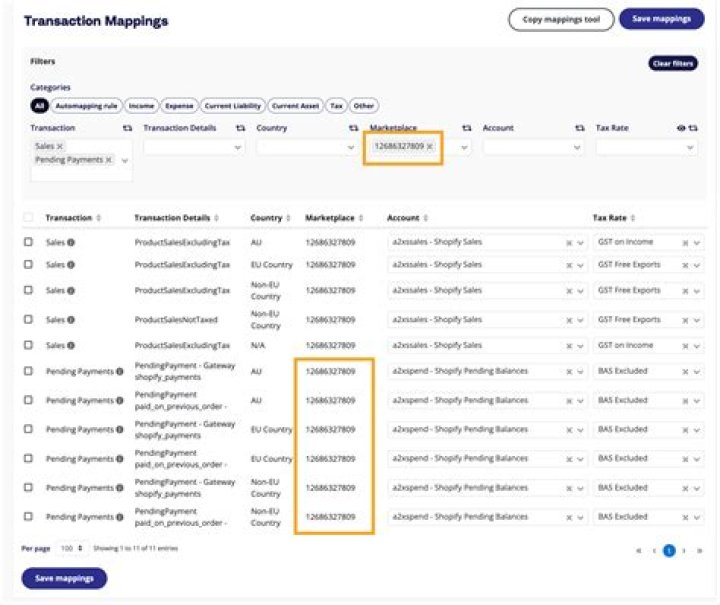Click the swap icon beside Country filter label

coord(353,129)
